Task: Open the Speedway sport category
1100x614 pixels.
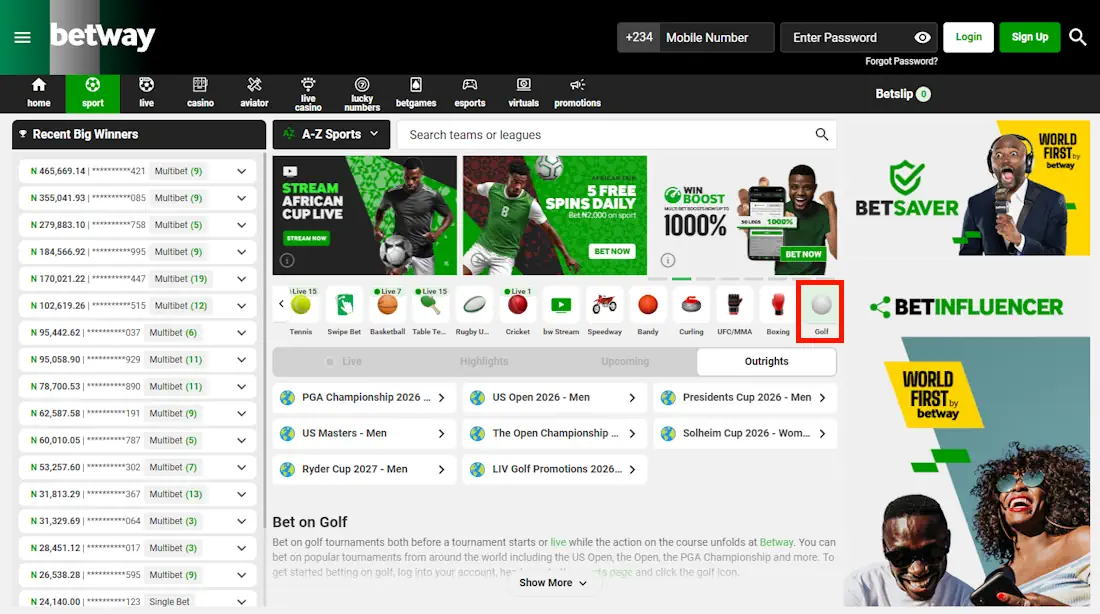Action: click(603, 310)
